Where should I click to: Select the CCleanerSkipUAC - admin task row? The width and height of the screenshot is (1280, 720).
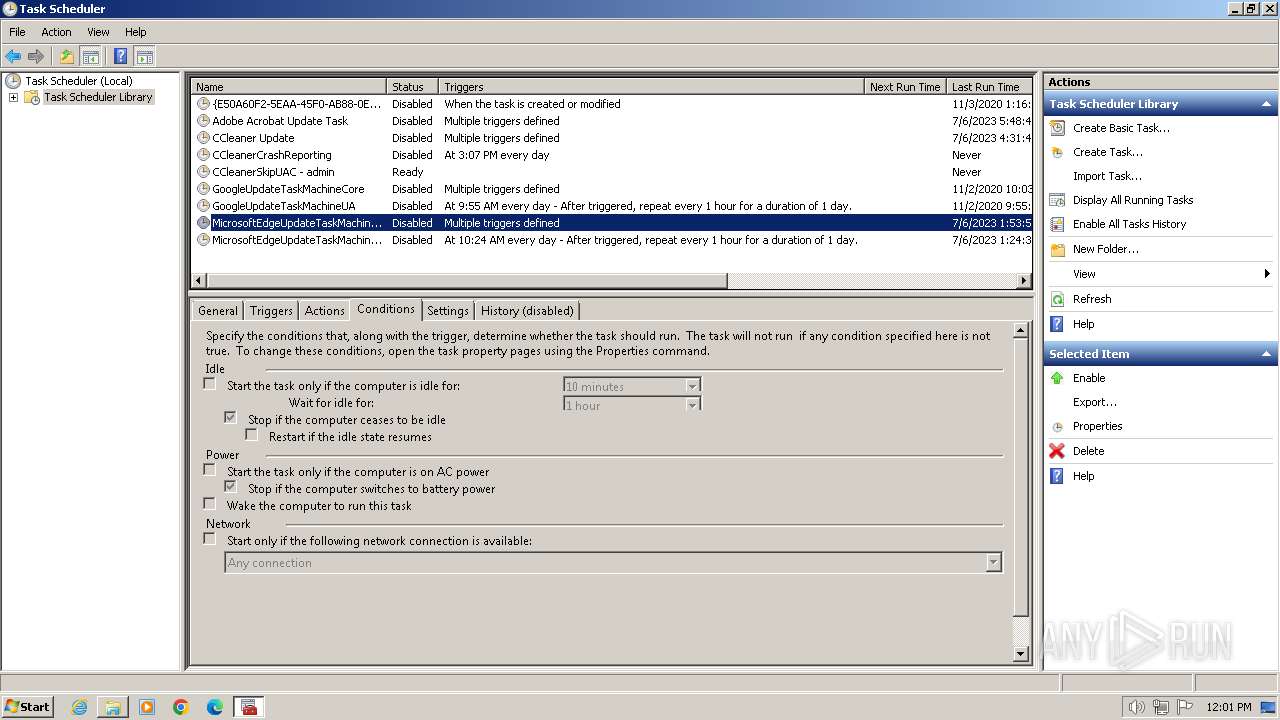(611, 172)
